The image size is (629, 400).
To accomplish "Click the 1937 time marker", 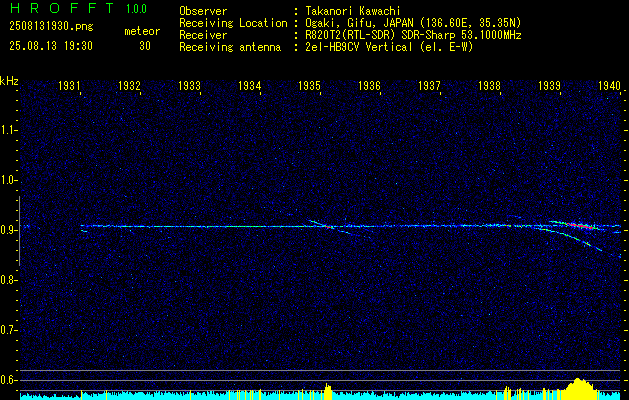I will tap(429, 85).
